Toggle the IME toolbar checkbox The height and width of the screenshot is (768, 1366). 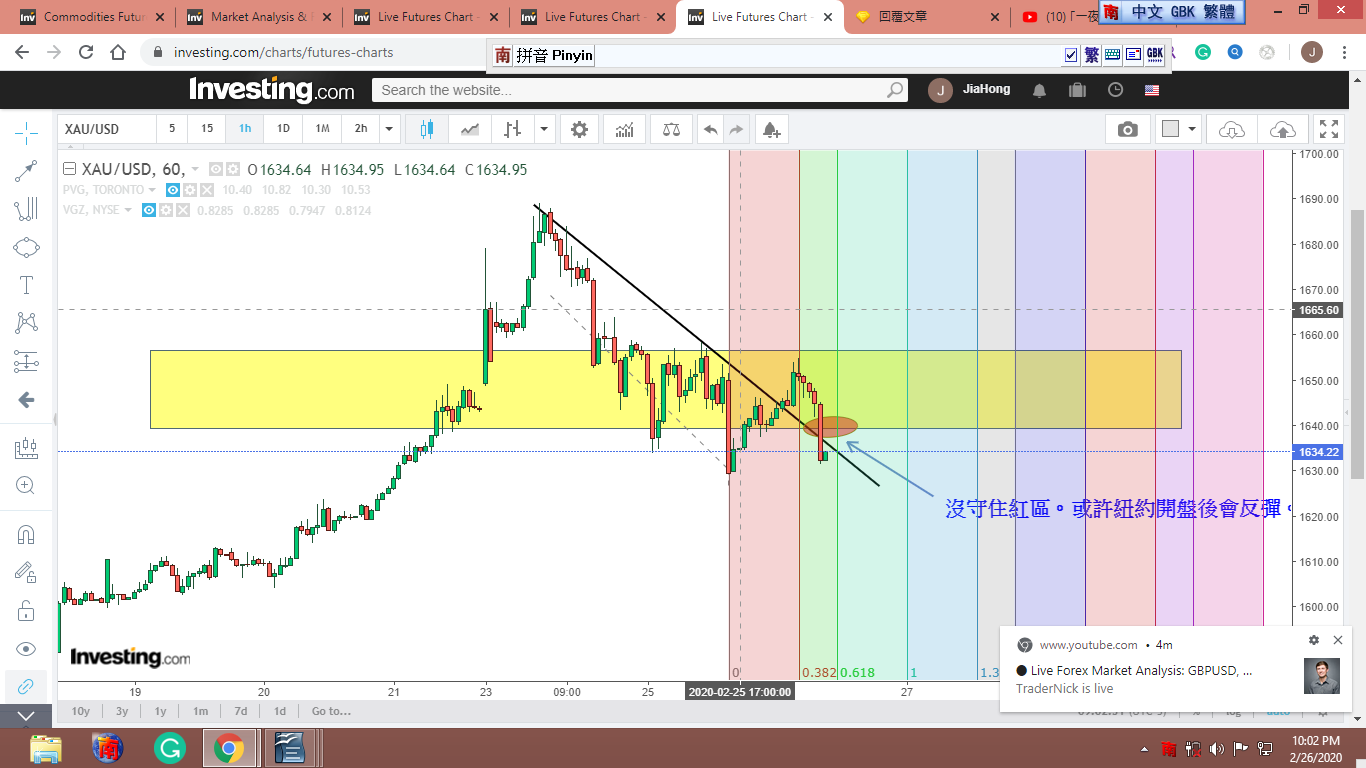(x=1071, y=55)
